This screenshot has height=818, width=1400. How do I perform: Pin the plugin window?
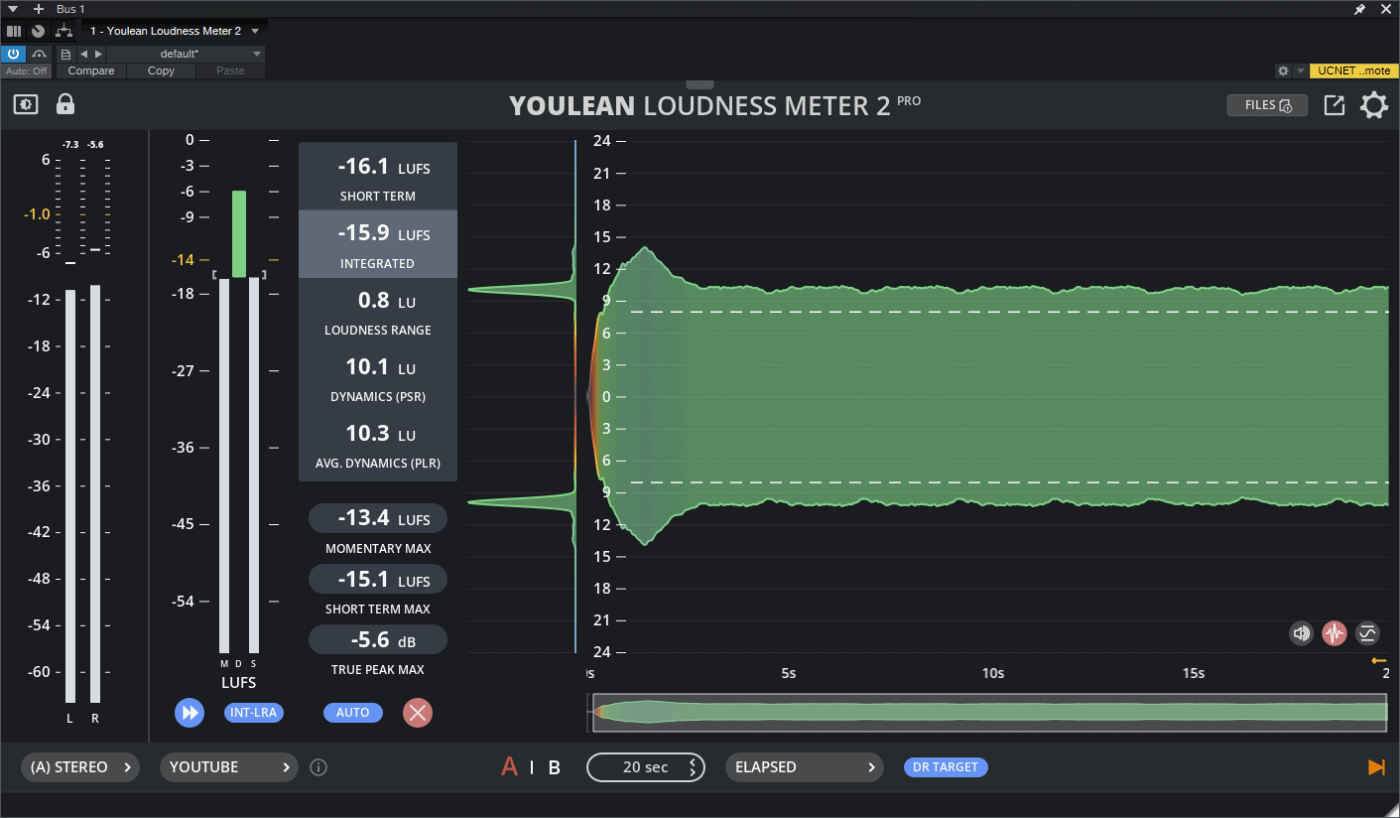click(x=1360, y=9)
